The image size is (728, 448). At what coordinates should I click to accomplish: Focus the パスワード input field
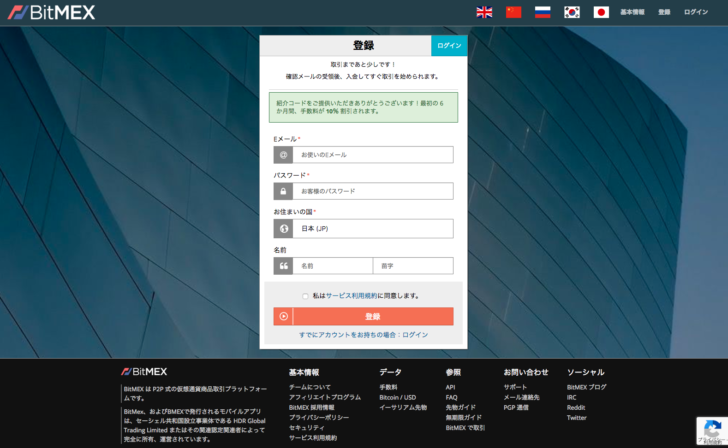coord(373,191)
